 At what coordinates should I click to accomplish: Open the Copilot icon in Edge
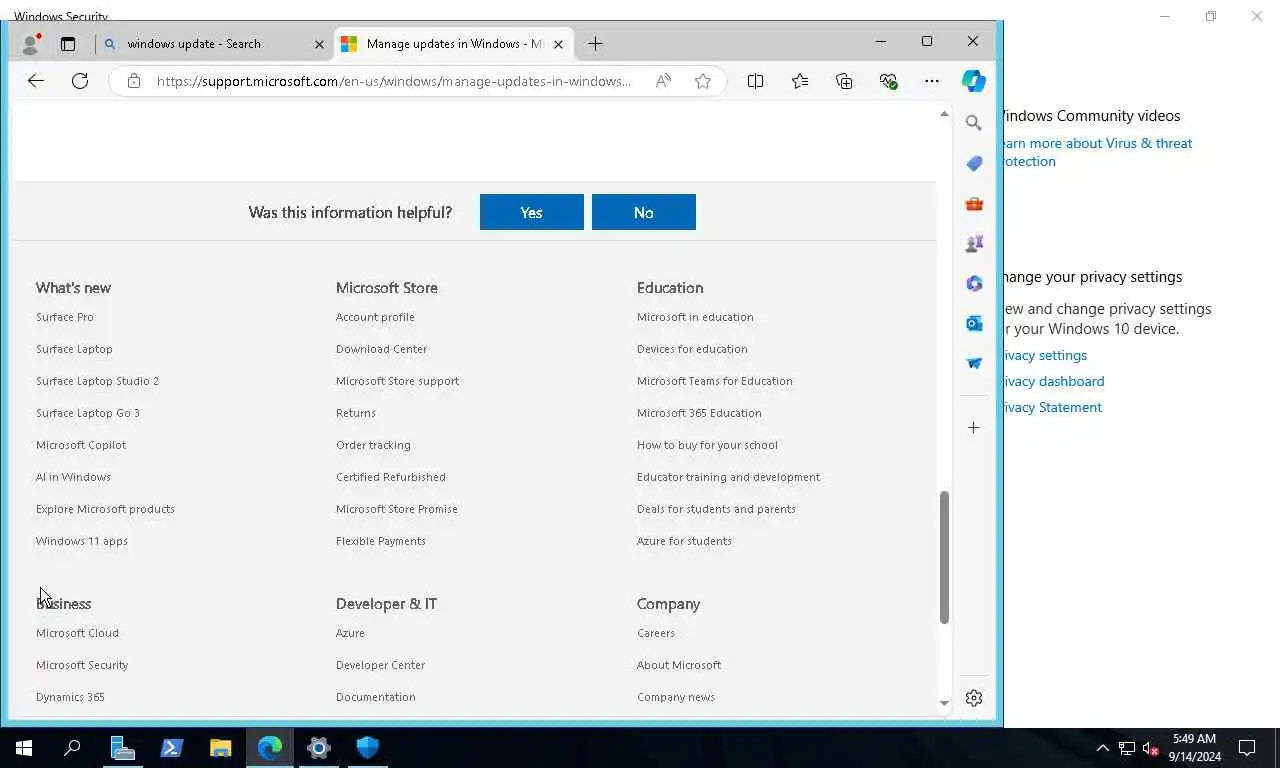point(974,81)
